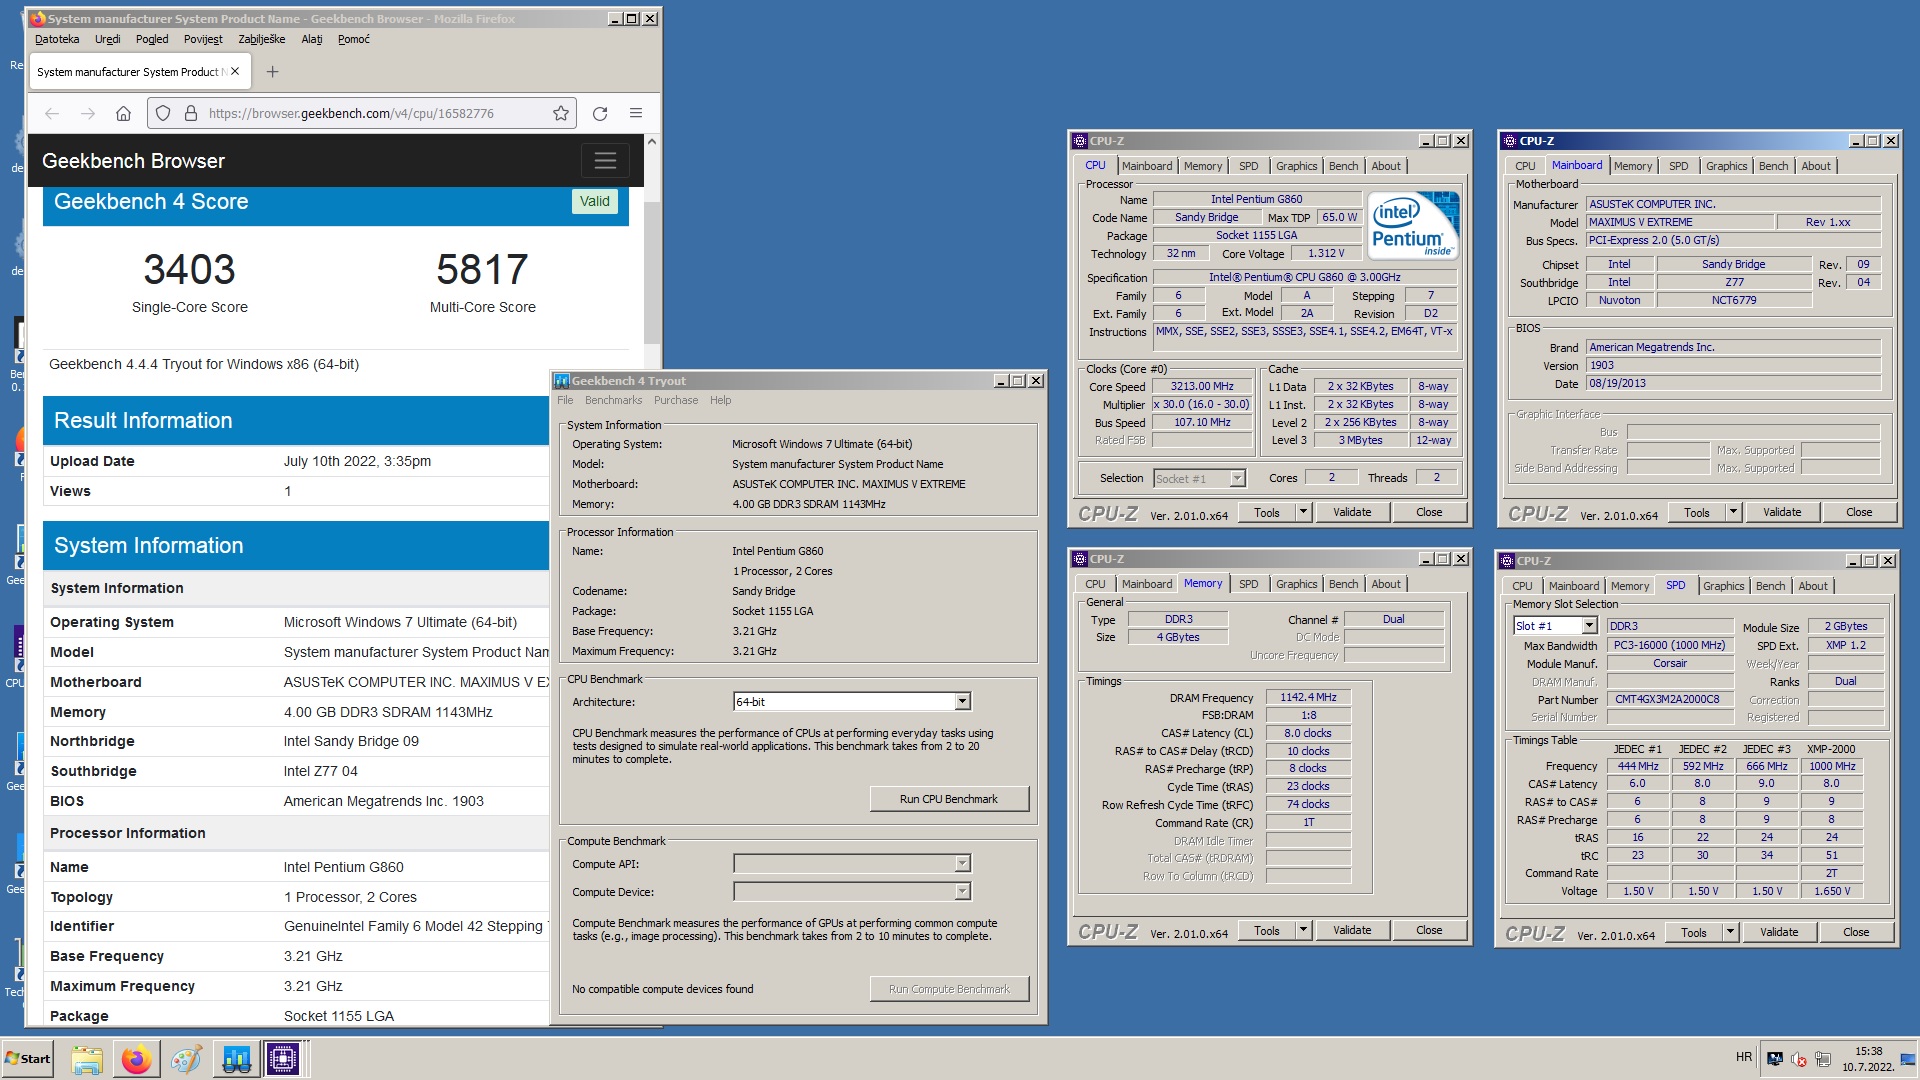Open Help menu in Geekbench 4 Tryout

click(x=720, y=400)
